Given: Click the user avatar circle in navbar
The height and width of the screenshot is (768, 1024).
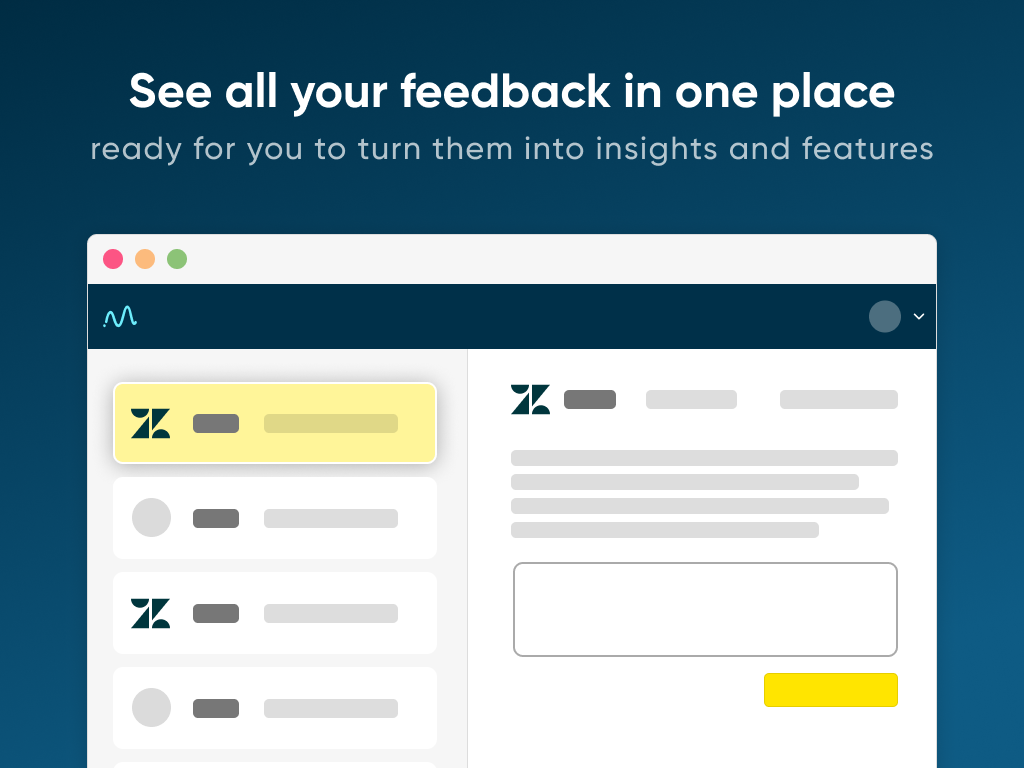Looking at the screenshot, I should (885, 317).
